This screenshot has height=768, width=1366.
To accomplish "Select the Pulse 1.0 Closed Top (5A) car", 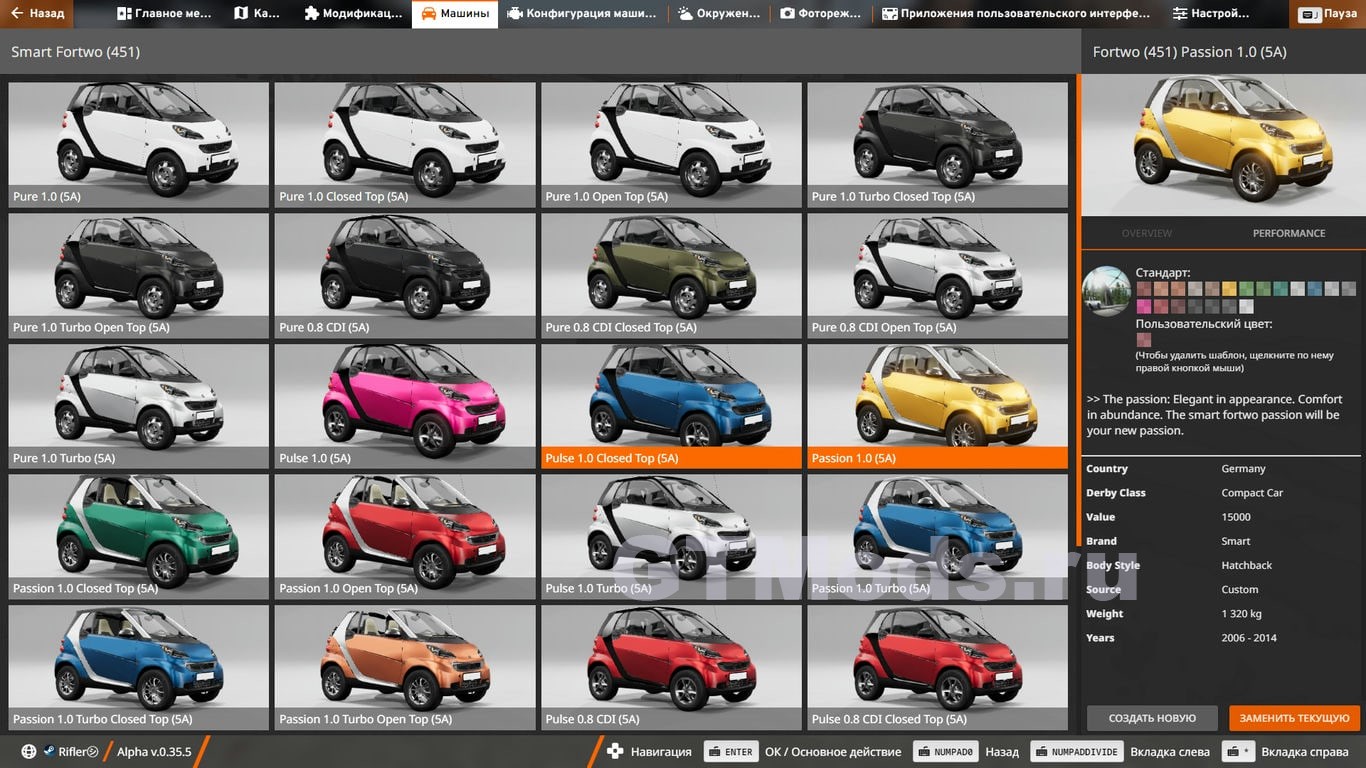I will (671, 406).
